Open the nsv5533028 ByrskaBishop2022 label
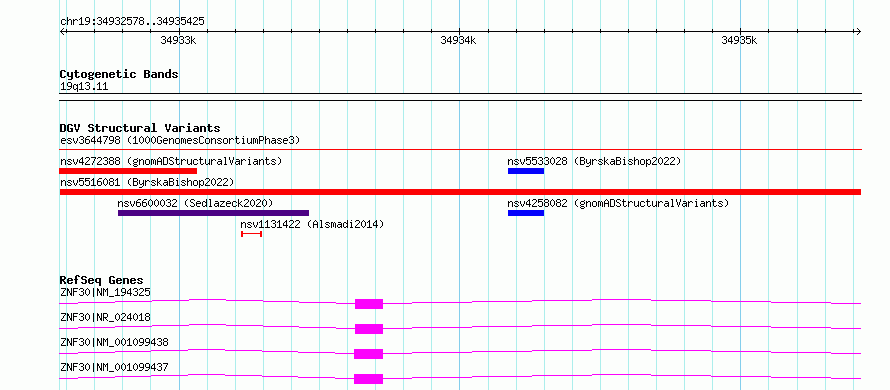 tap(594, 161)
